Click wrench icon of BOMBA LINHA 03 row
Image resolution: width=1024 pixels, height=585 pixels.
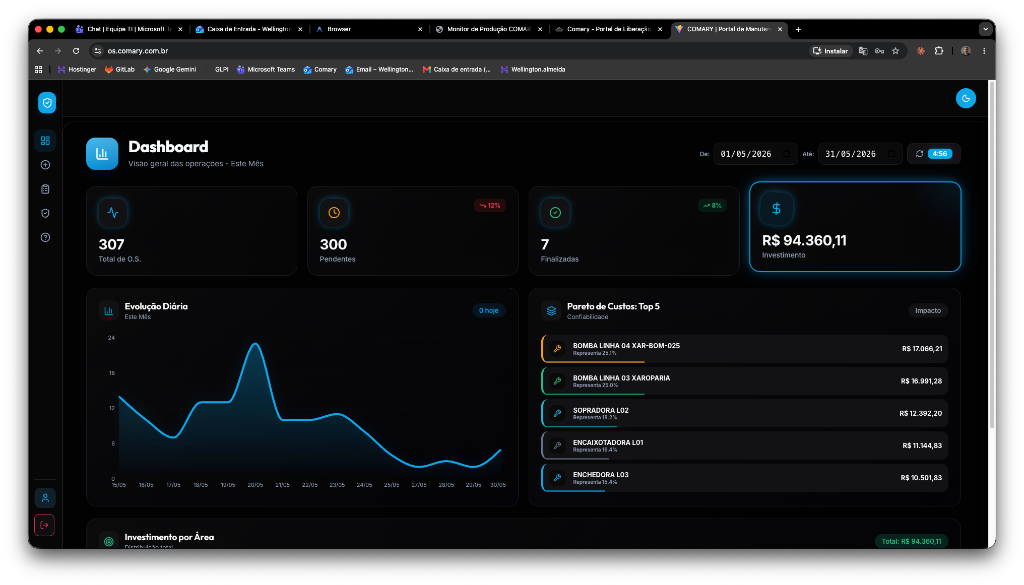tap(557, 381)
